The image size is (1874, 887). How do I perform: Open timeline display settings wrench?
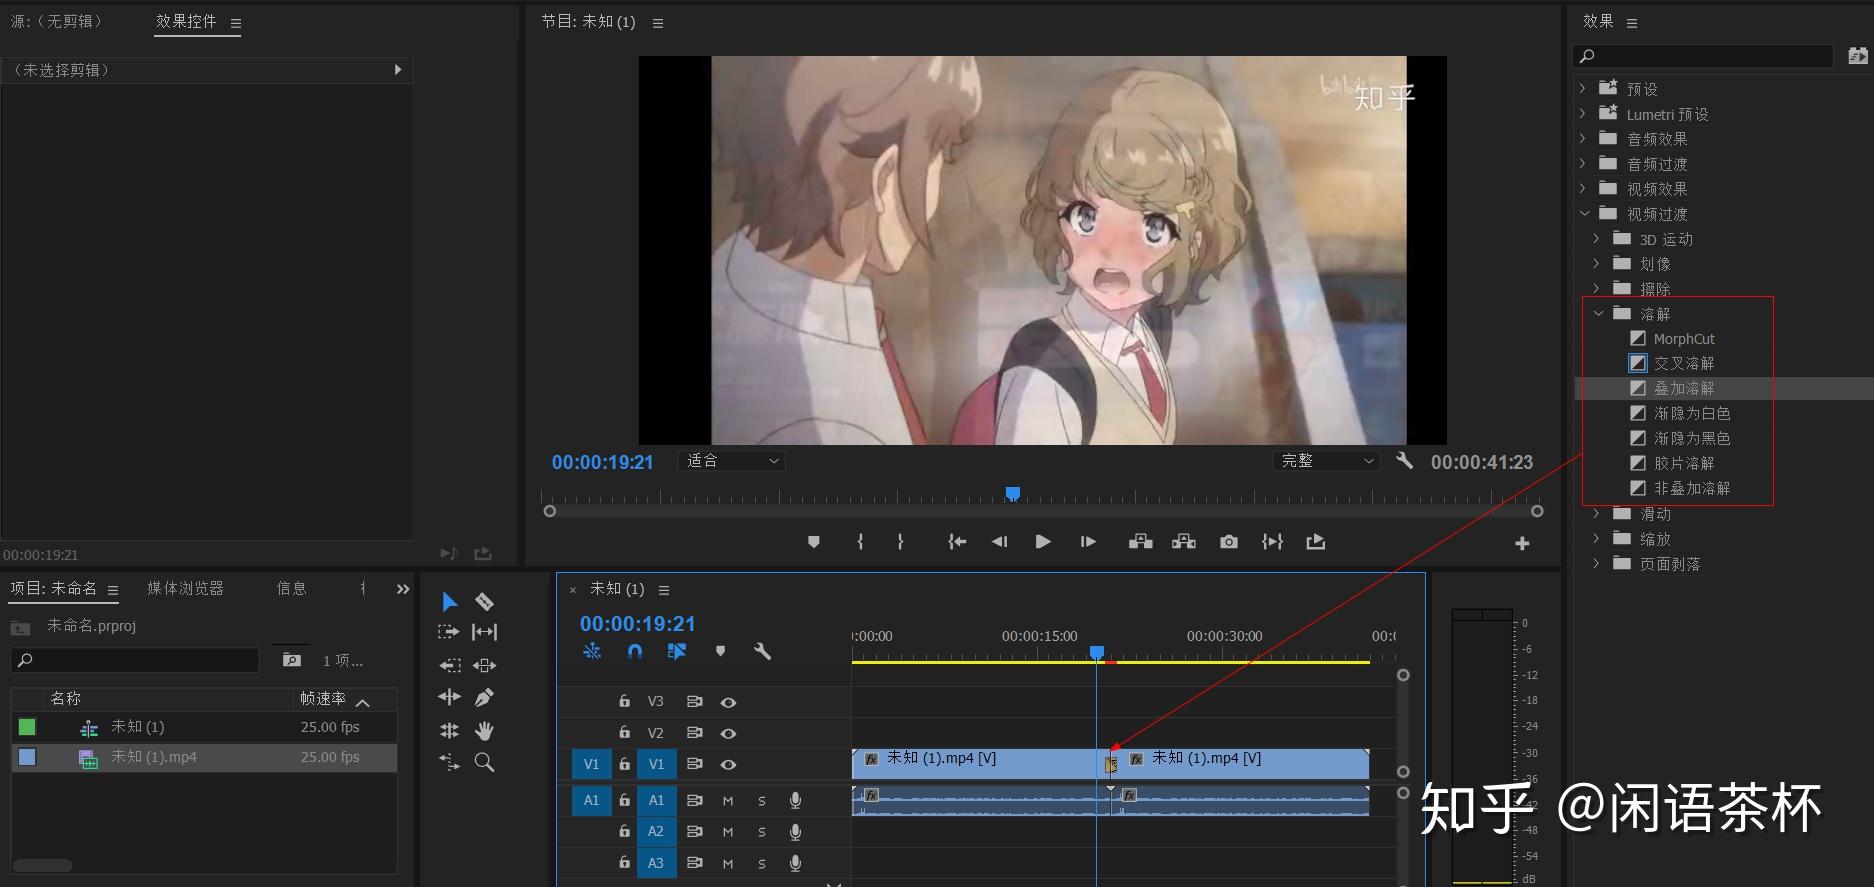point(762,651)
